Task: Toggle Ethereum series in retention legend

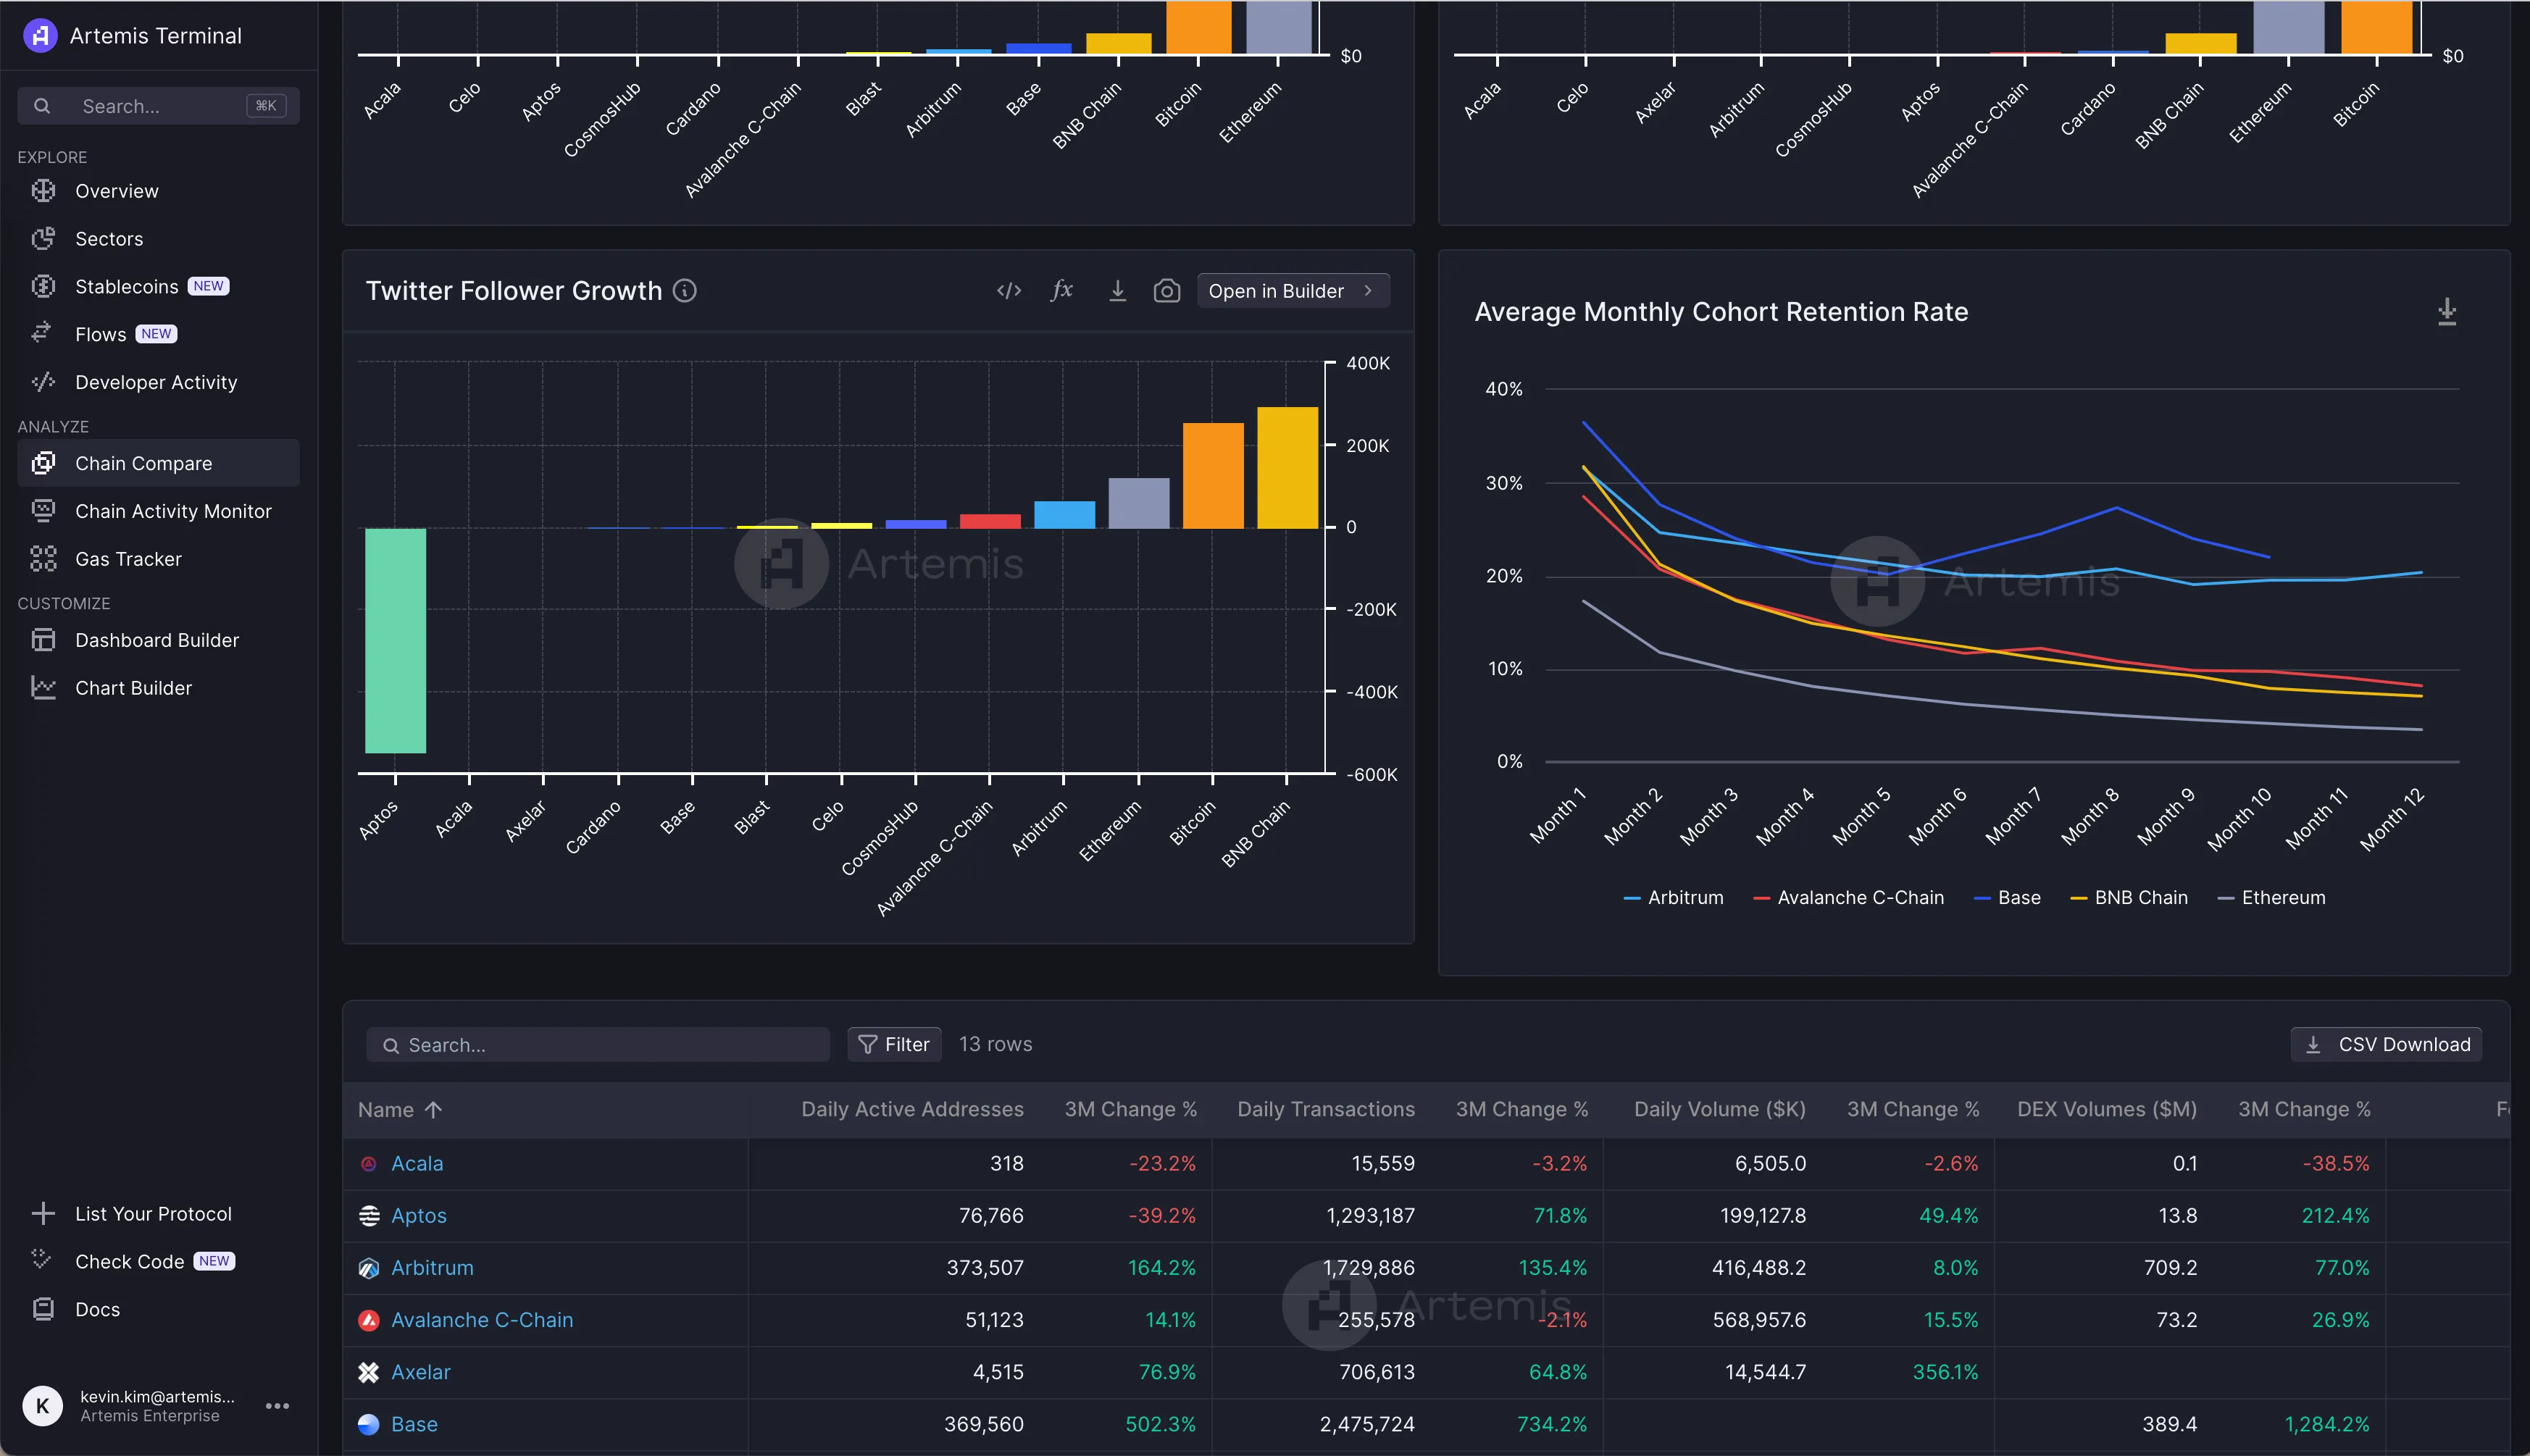Action: point(2271,898)
